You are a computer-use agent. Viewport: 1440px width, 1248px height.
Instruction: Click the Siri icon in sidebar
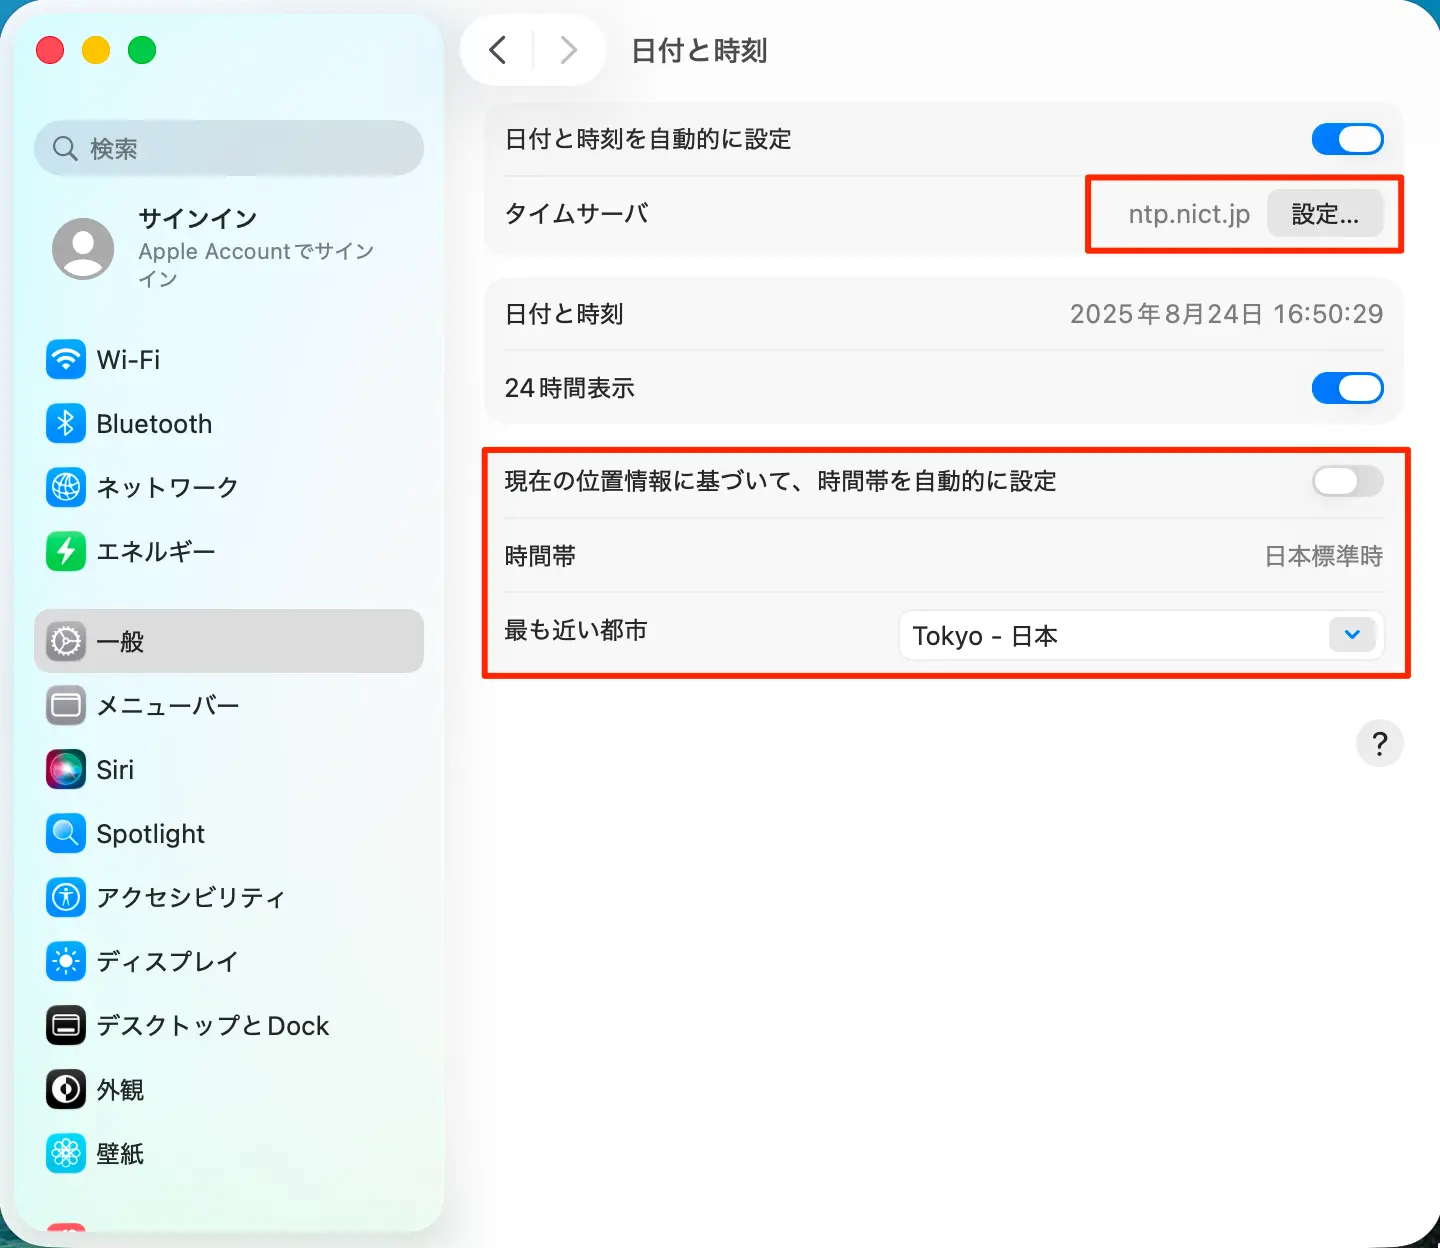point(66,770)
